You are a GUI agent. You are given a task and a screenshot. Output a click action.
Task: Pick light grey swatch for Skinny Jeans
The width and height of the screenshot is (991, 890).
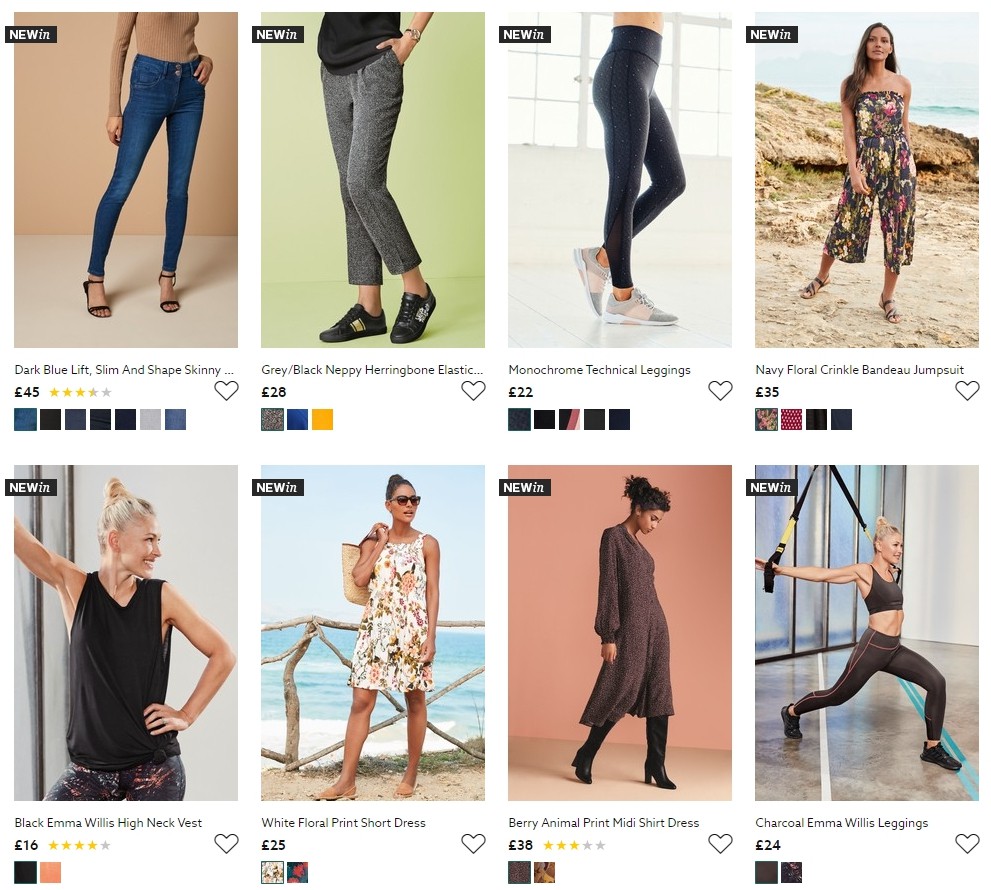click(150, 420)
